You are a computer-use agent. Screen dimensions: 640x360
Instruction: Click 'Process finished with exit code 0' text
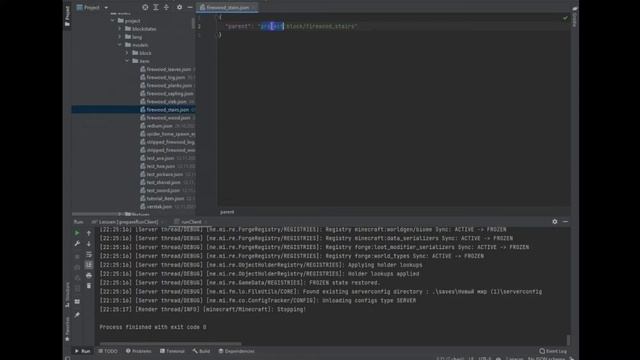153,327
